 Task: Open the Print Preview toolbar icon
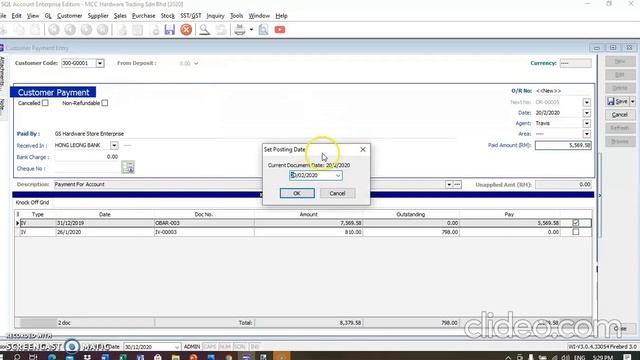pyautogui.click(x=264, y=30)
